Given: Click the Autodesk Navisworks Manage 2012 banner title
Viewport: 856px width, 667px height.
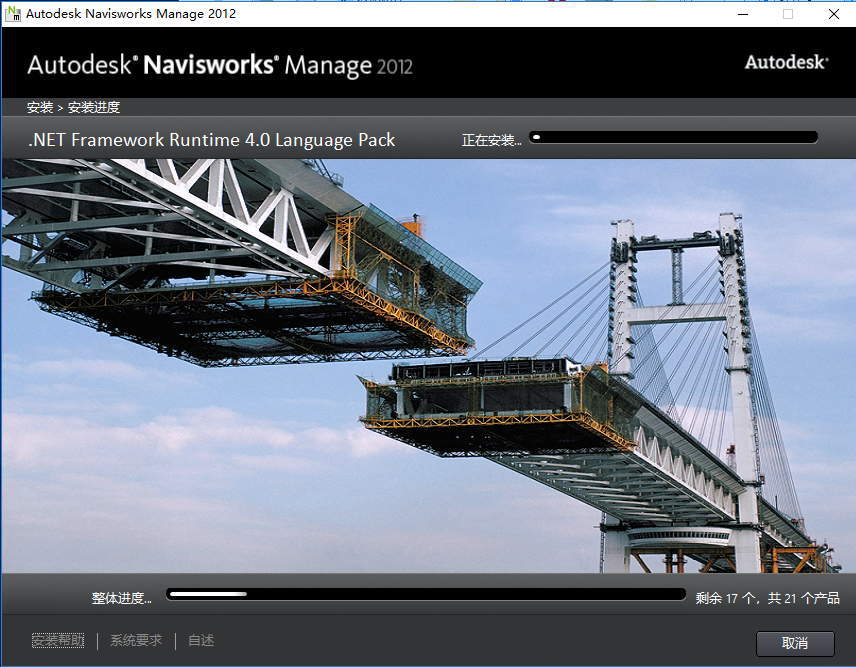Looking at the screenshot, I should pos(220,65).
